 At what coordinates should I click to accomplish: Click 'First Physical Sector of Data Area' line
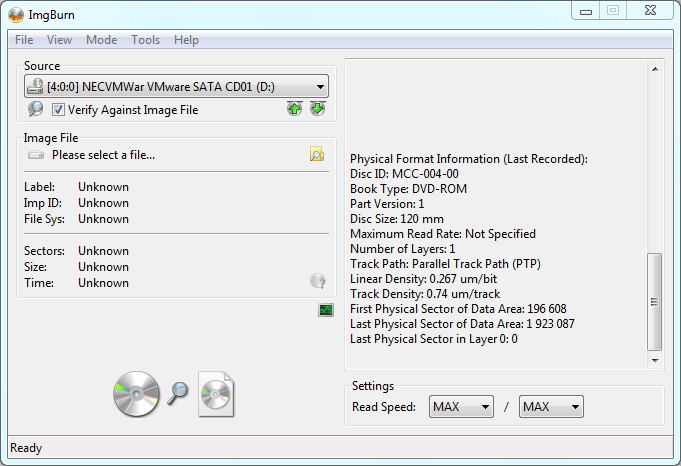click(458, 309)
